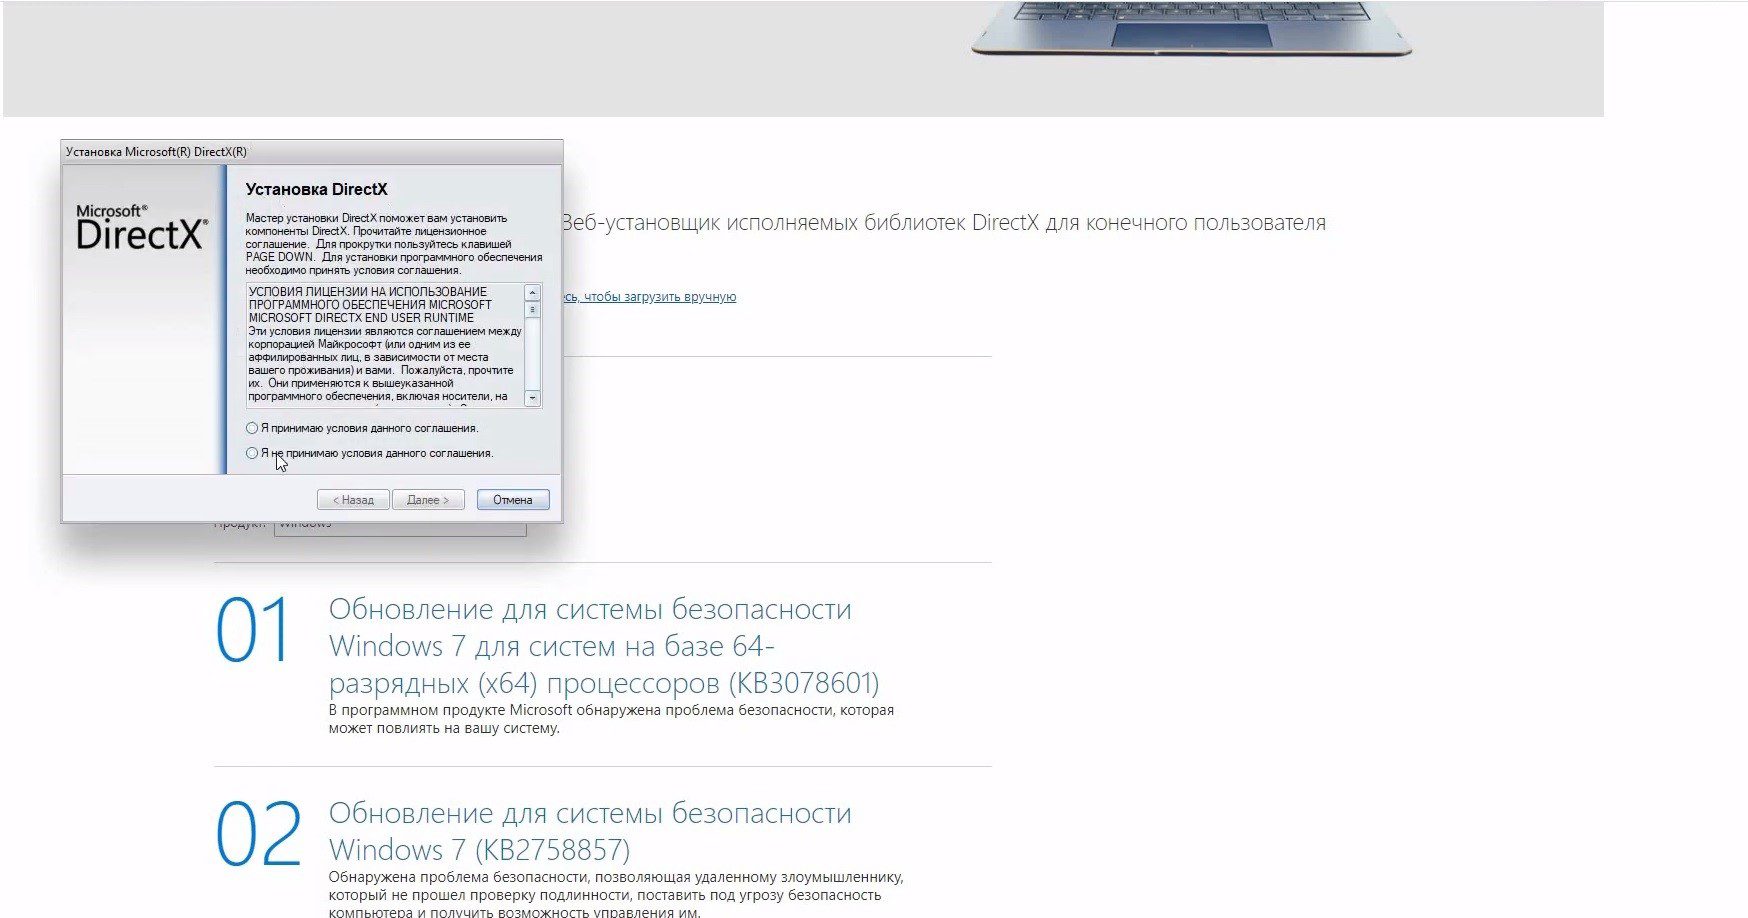Click the laptop image at top of page

[x=1190, y=28]
